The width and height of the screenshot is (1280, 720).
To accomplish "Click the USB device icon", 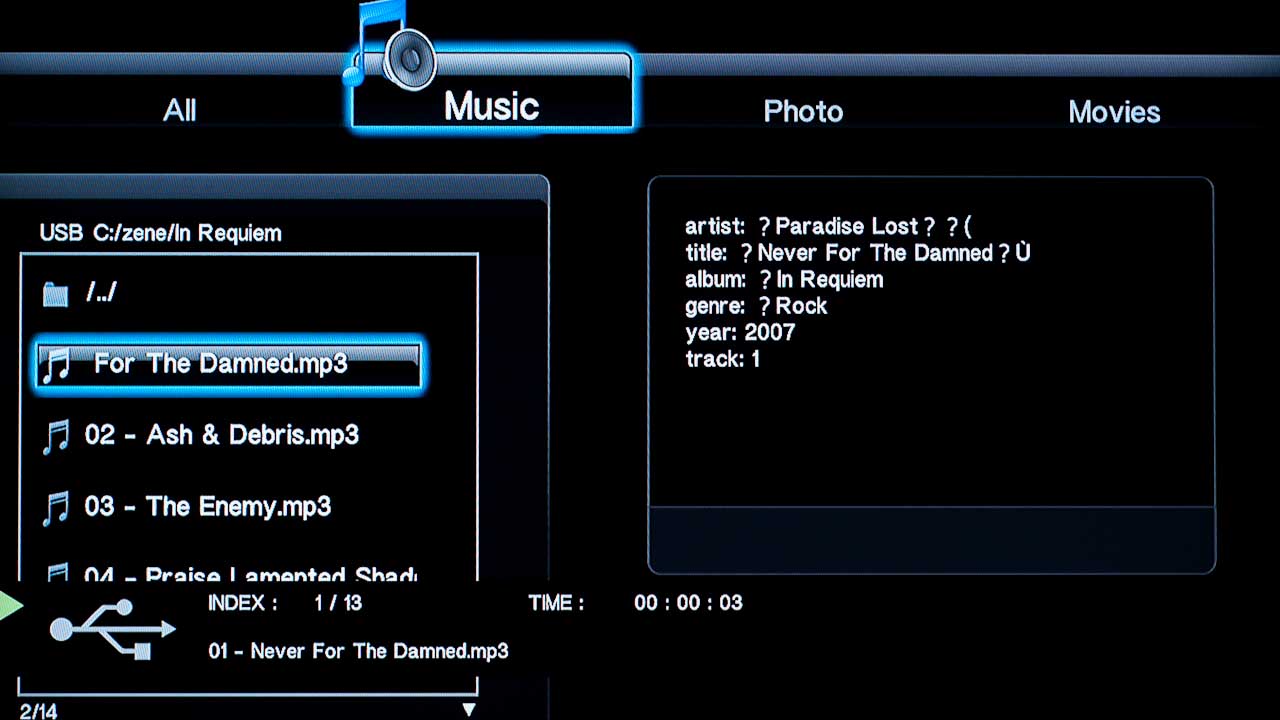I will (x=112, y=629).
